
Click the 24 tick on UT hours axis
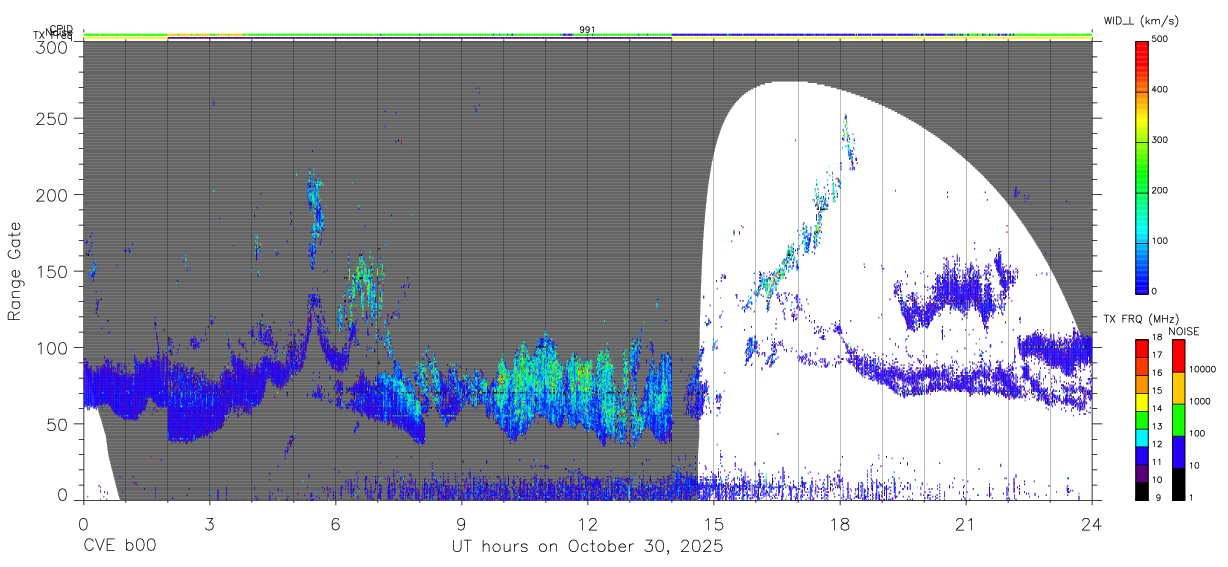click(x=1092, y=524)
